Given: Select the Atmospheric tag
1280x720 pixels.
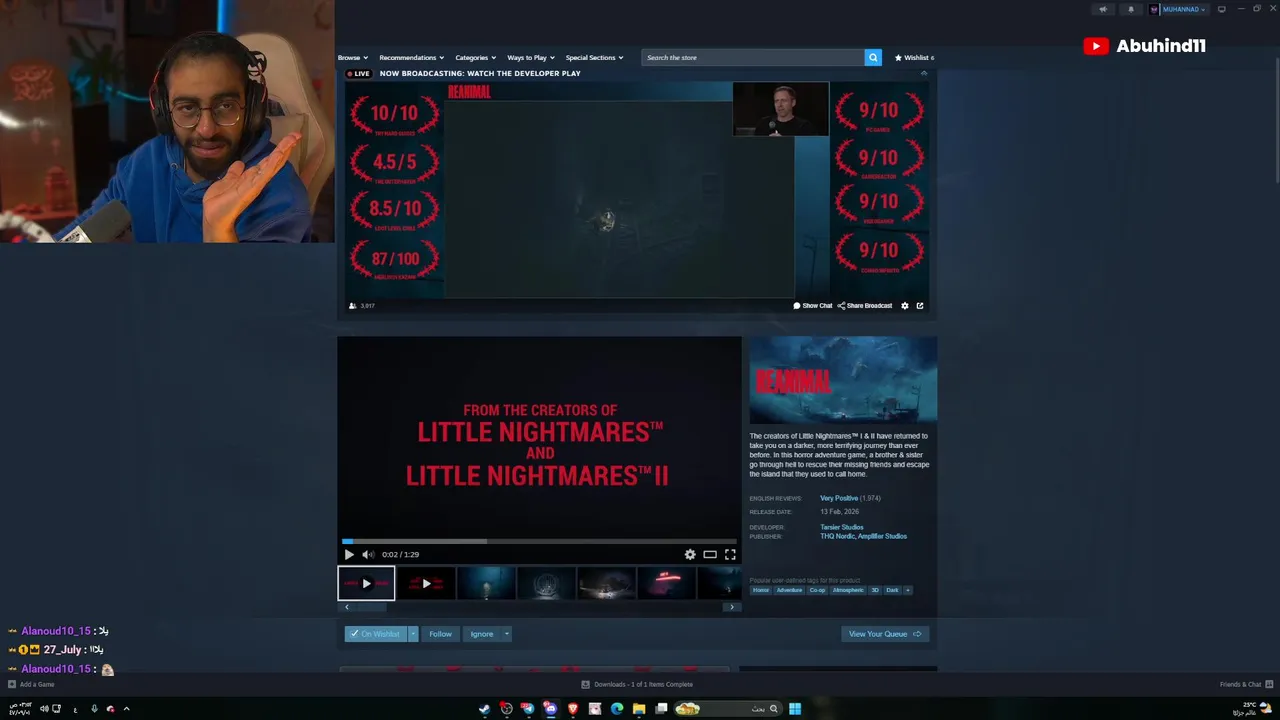Looking at the screenshot, I should click(x=848, y=590).
